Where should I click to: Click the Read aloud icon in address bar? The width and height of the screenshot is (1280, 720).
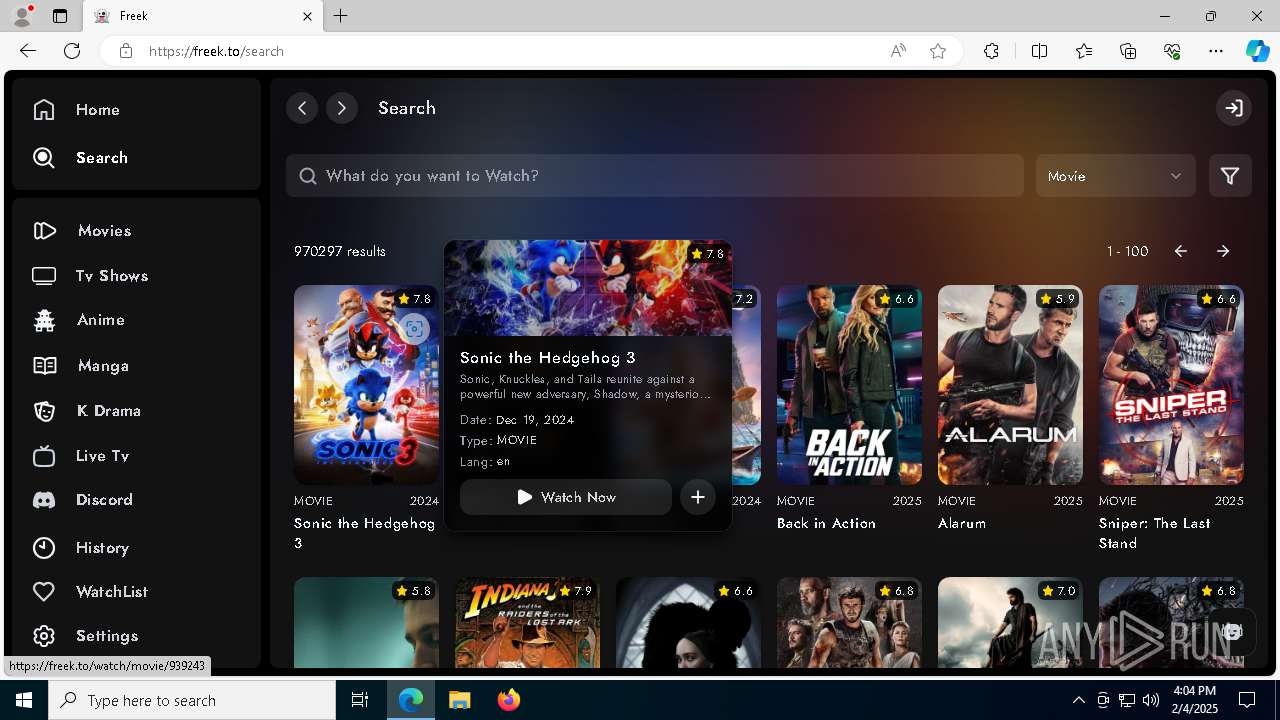pyautogui.click(x=898, y=51)
